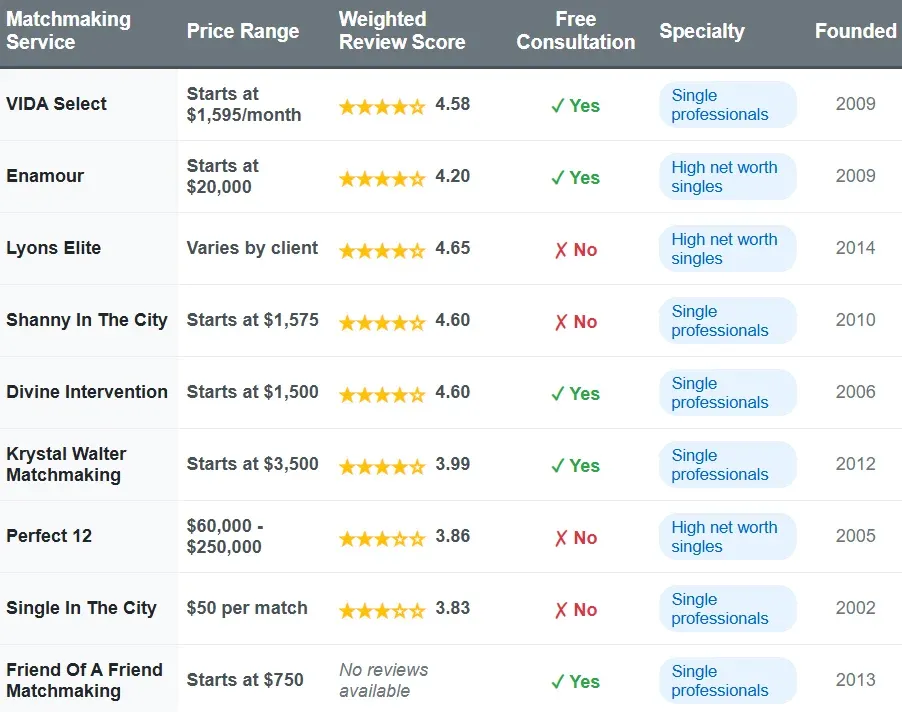The height and width of the screenshot is (712, 902).
Task: Select the green checkmark beside Enamour's free consultation
Action: point(558,177)
